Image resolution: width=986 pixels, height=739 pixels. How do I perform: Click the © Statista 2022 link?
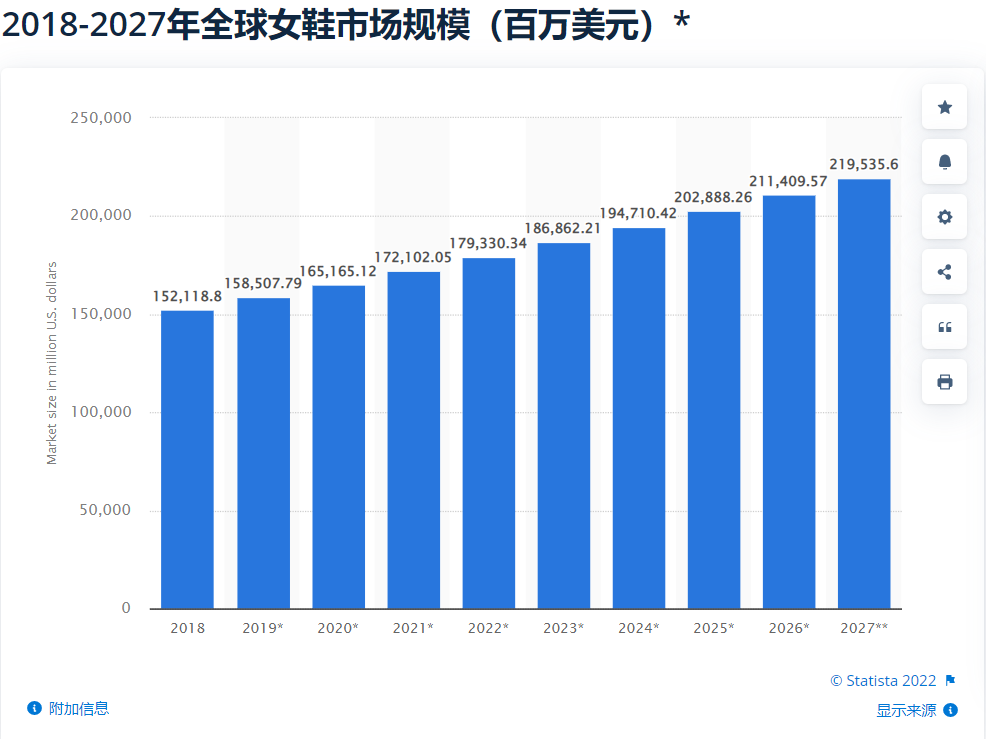883,681
